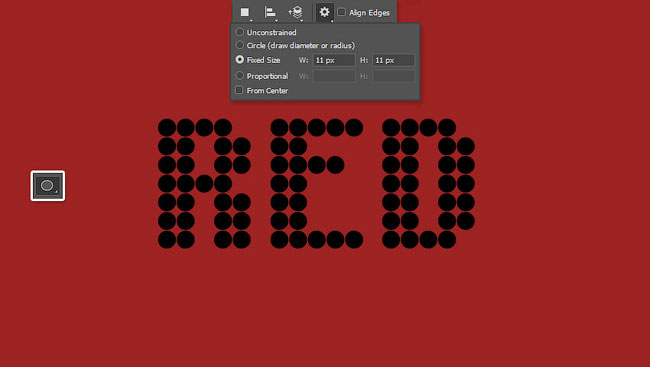The image size is (650, 367).
Task: Select the Proportional radio option
Action: click(240, 75)
